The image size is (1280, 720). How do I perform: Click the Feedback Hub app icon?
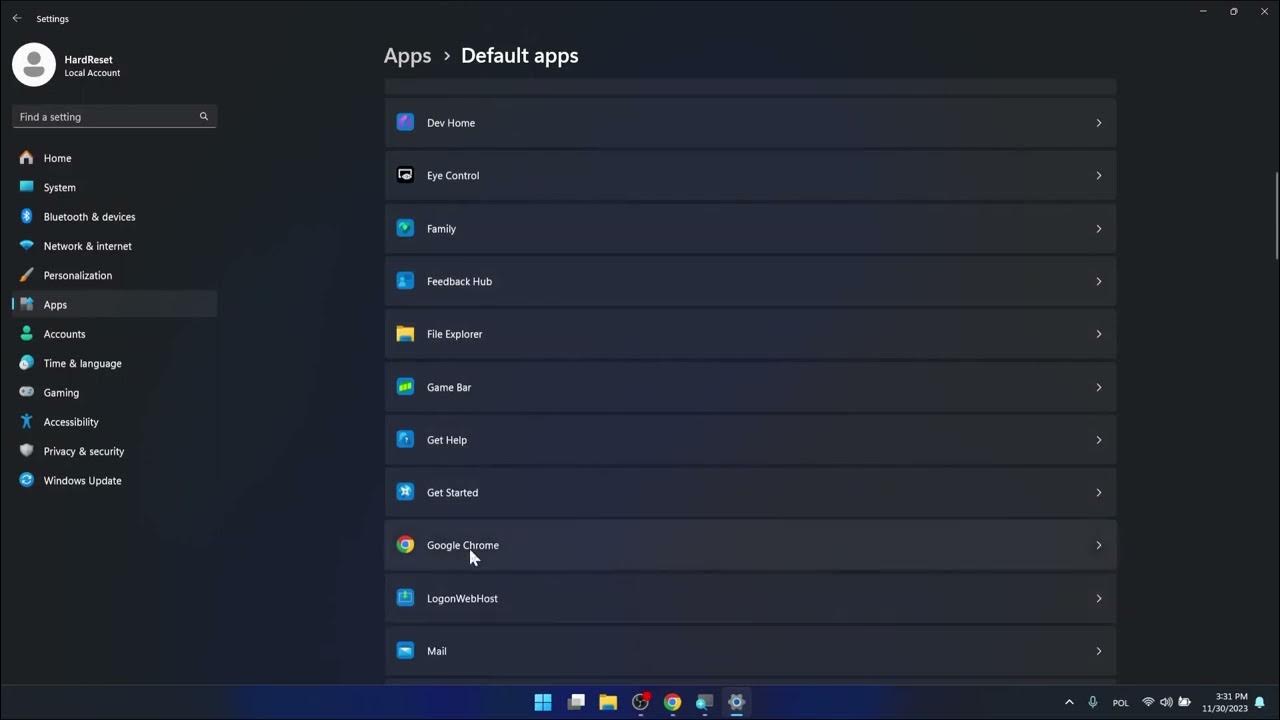pos(405,280)
